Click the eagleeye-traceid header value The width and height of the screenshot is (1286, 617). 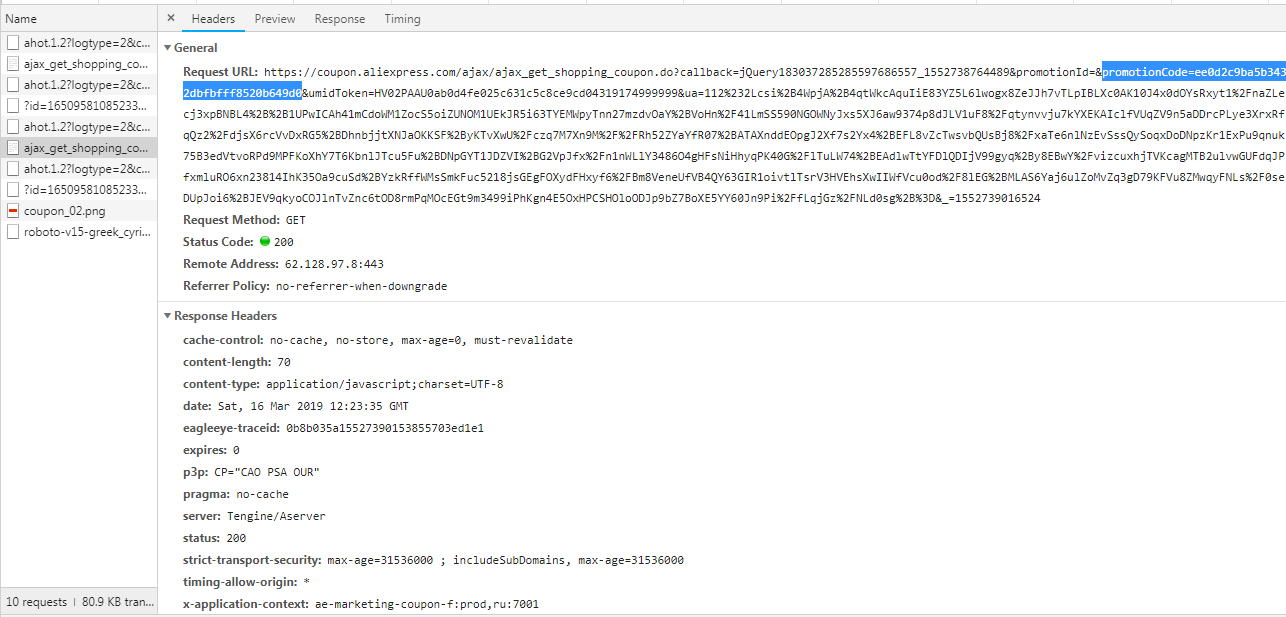385,428
